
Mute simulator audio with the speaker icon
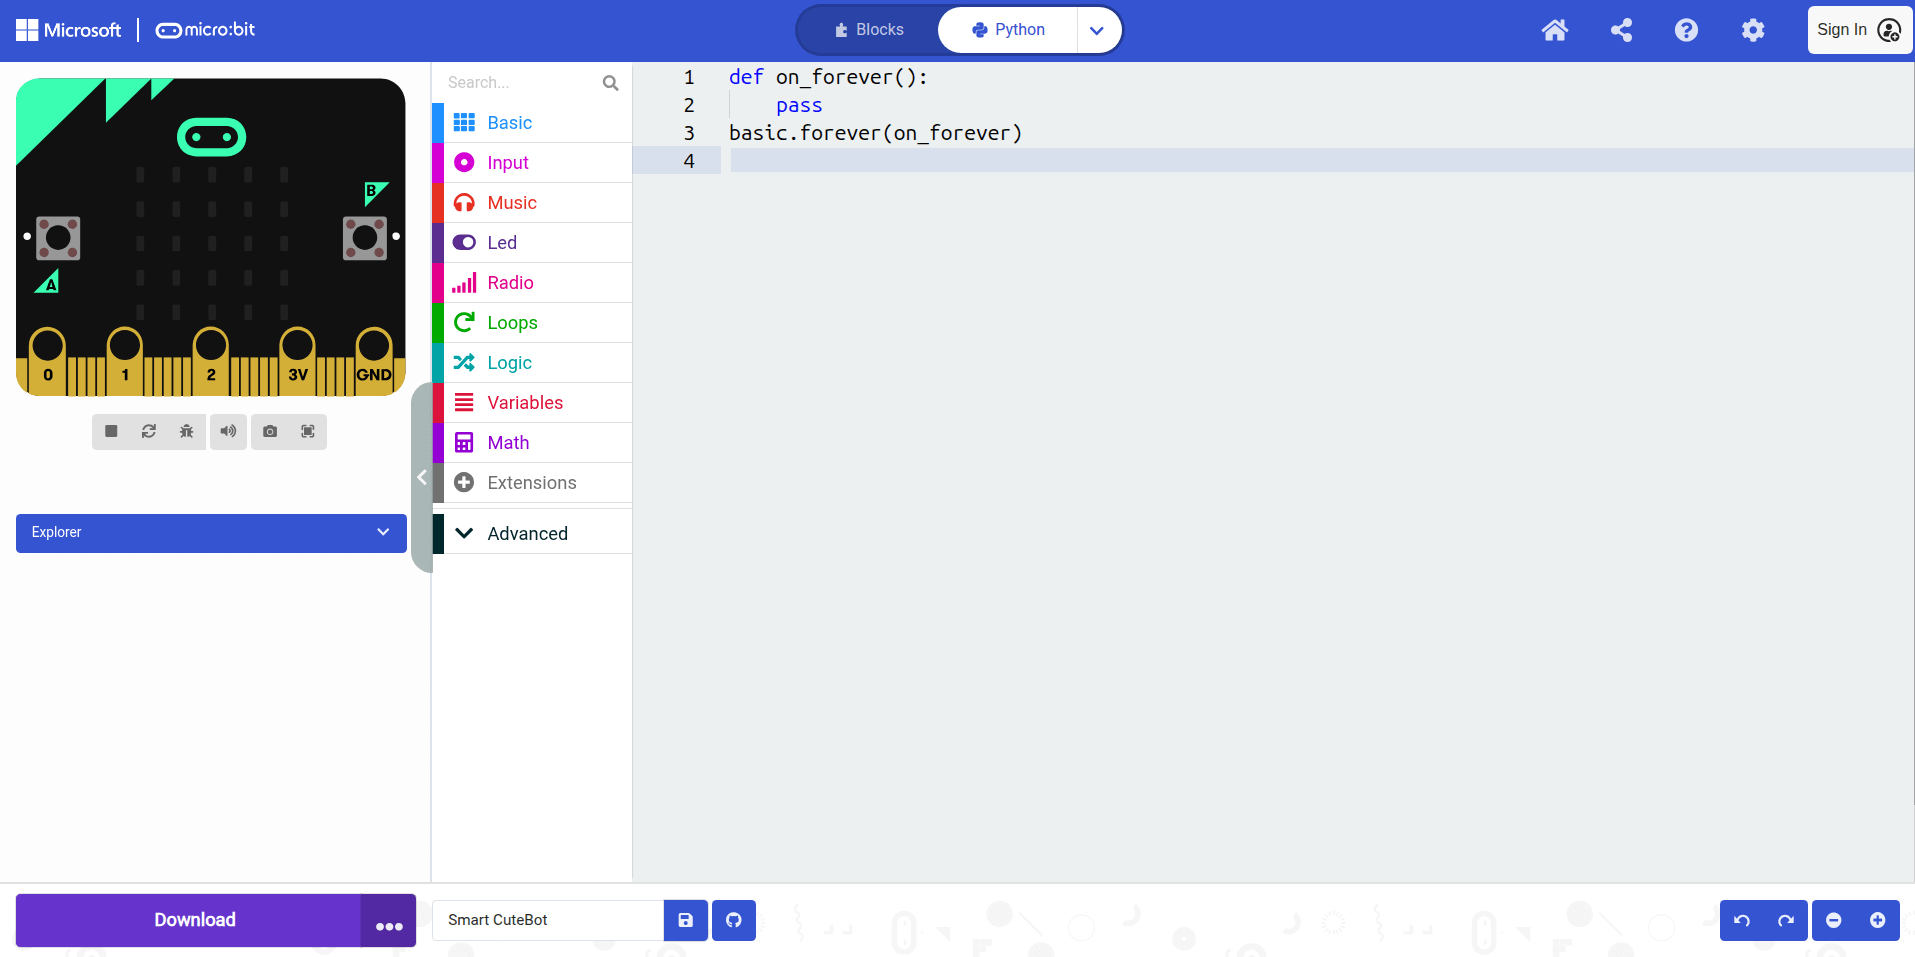tap(227, 431)
